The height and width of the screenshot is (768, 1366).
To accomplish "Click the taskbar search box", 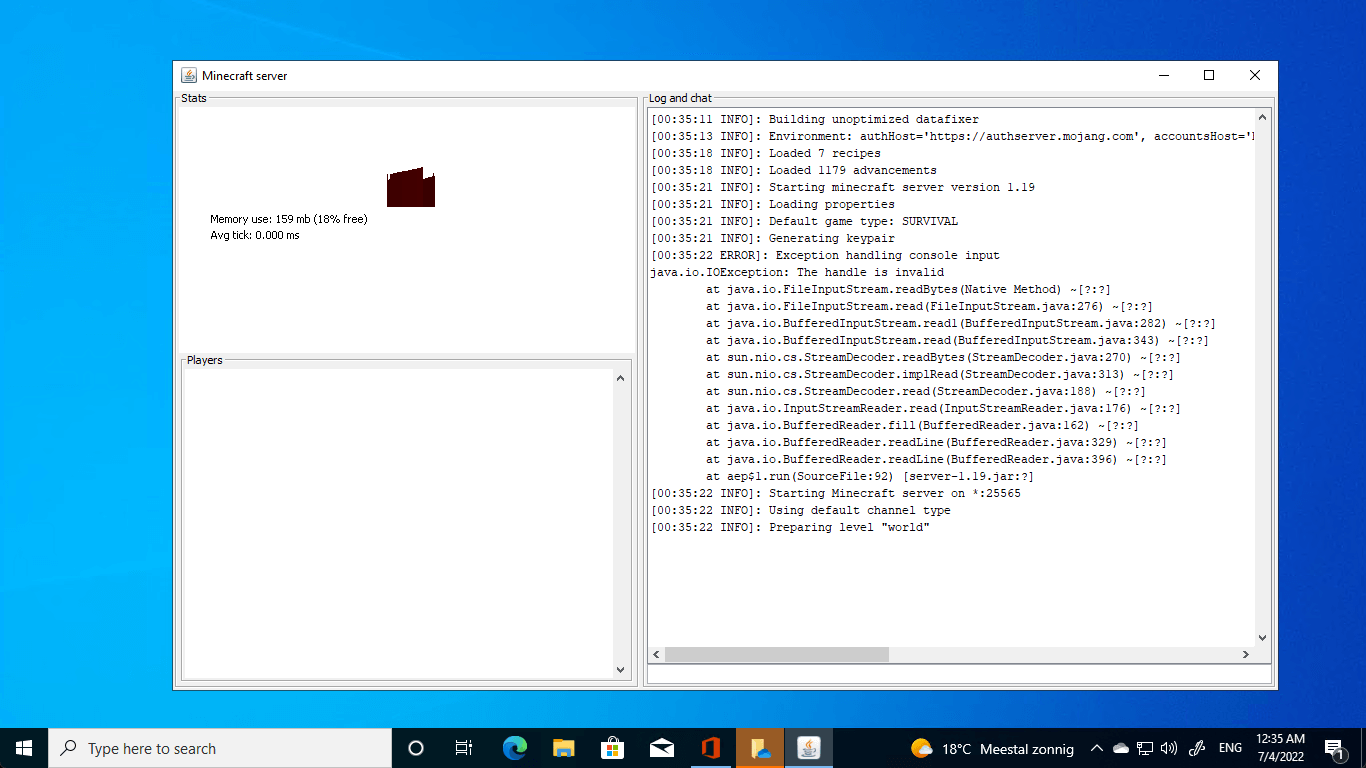I will tap(220, 748).
